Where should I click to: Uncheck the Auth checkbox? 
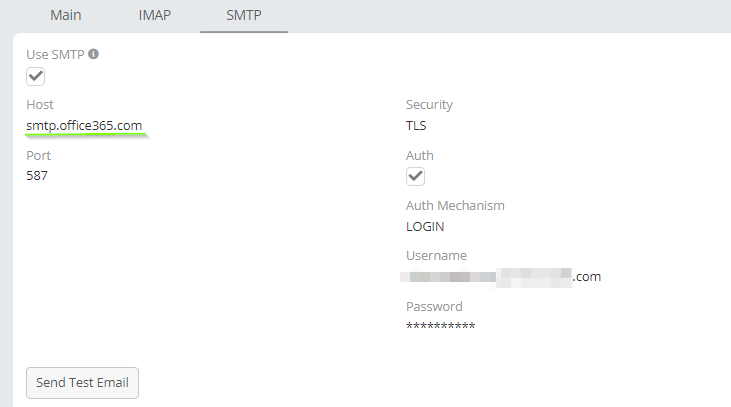tap(415, 176)
